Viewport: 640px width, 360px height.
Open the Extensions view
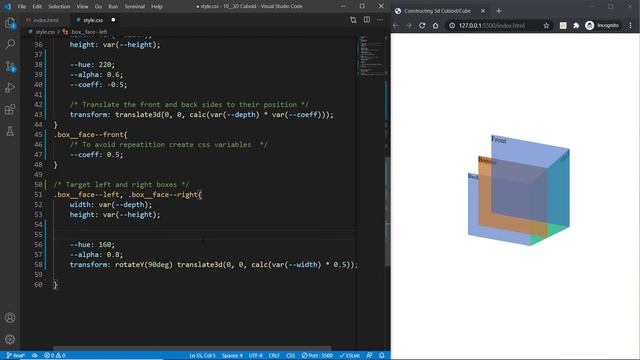click(10, 109)
